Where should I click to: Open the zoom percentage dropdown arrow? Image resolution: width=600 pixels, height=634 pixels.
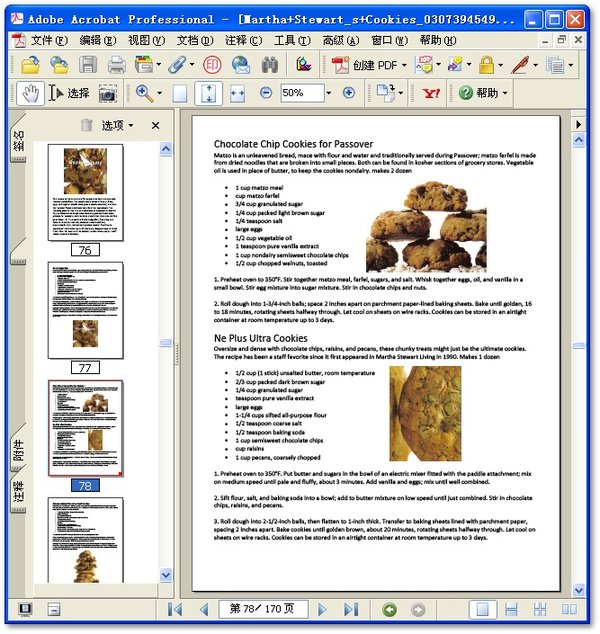pos(329,93)
